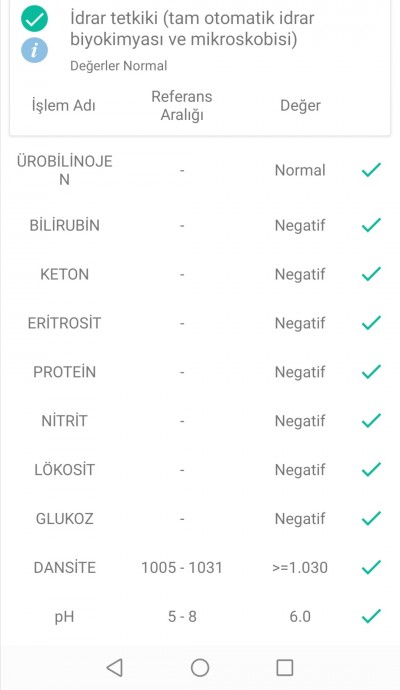Open recent apps with square button
The height and width of the screenshot is (690, 400).
(x=285, y=668)
